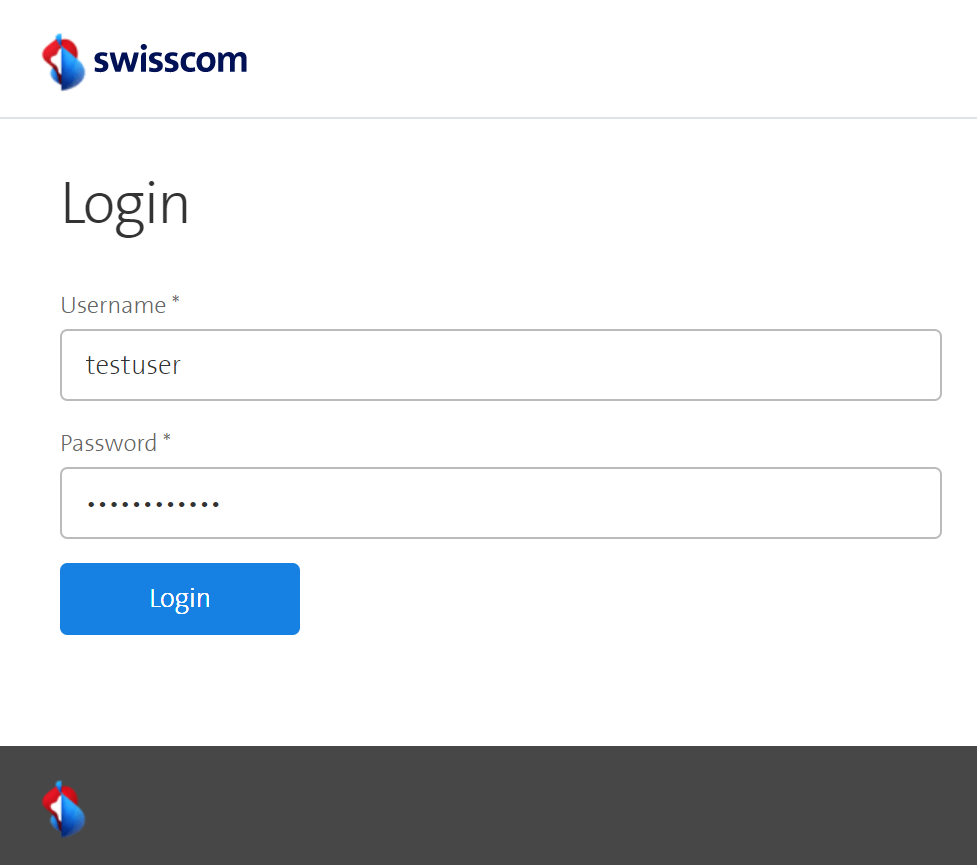The image size is (977, 865).
Task: Click the Swisscom logo icon in the header
Action: [63, 61]
